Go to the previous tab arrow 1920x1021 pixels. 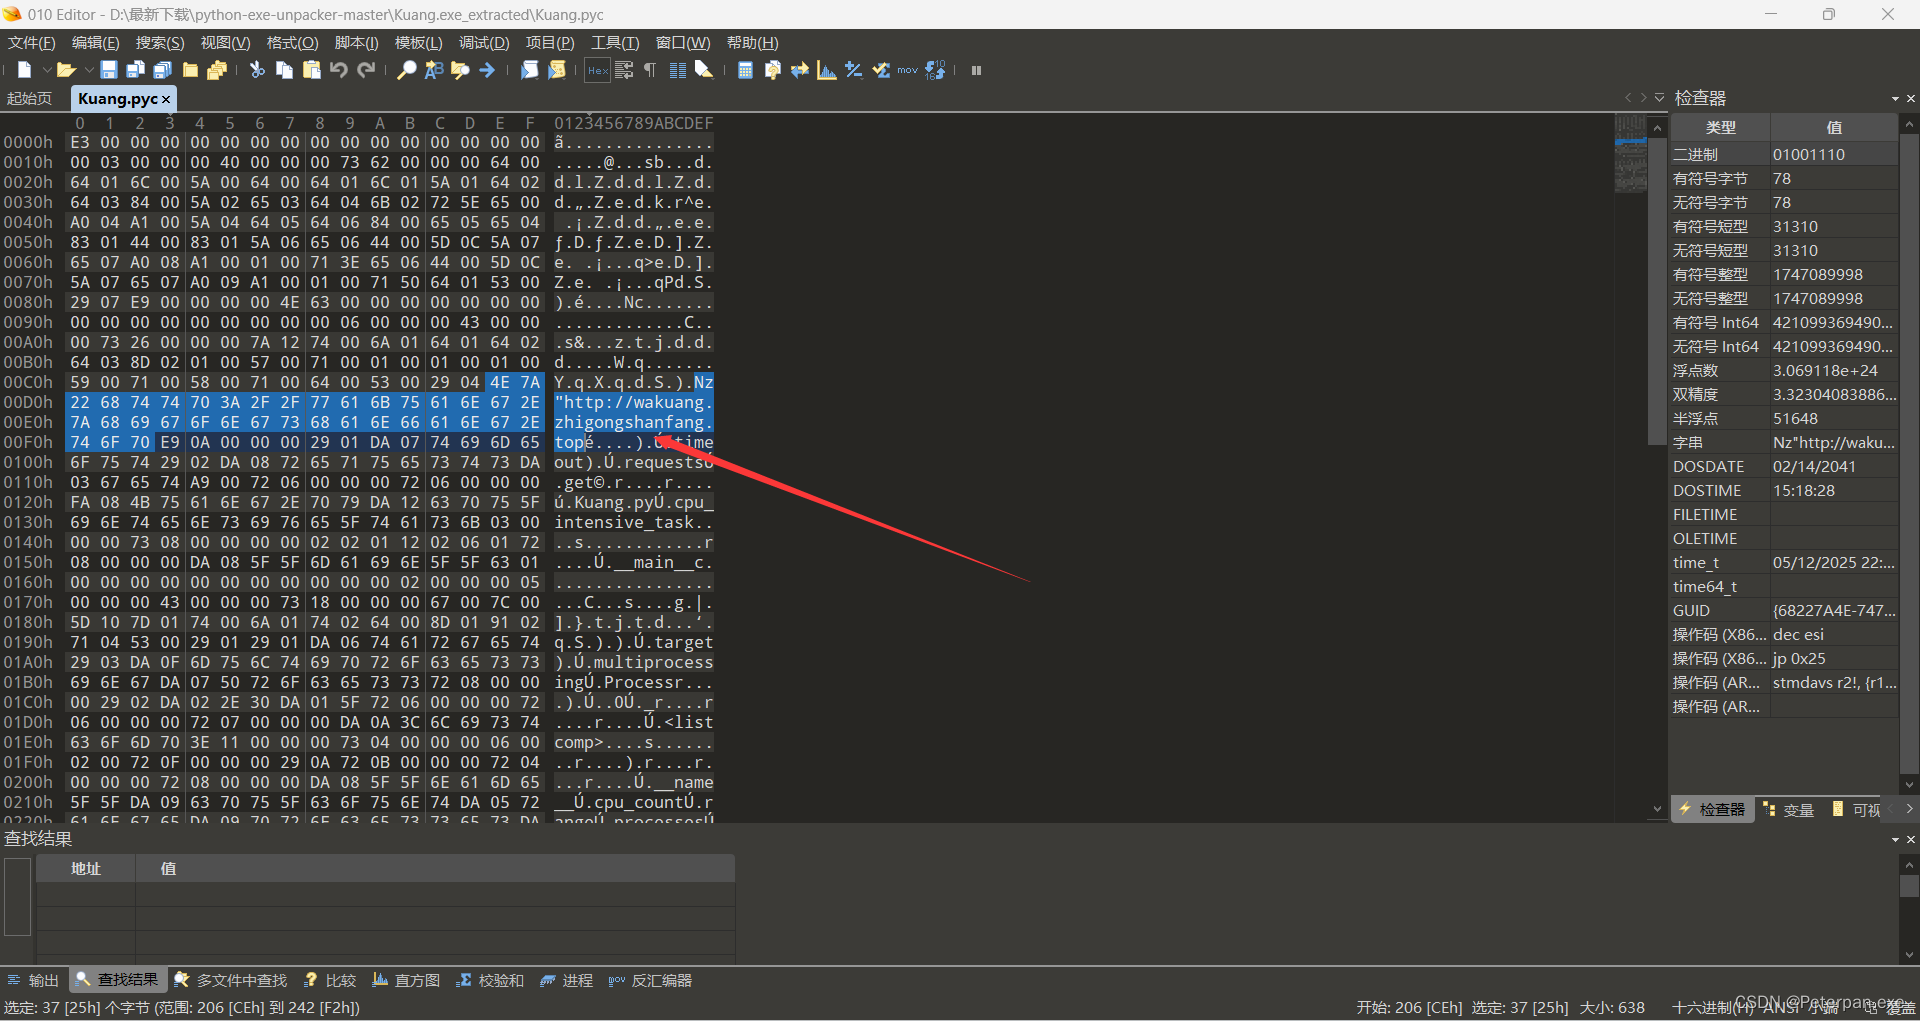coord(1628,98)
